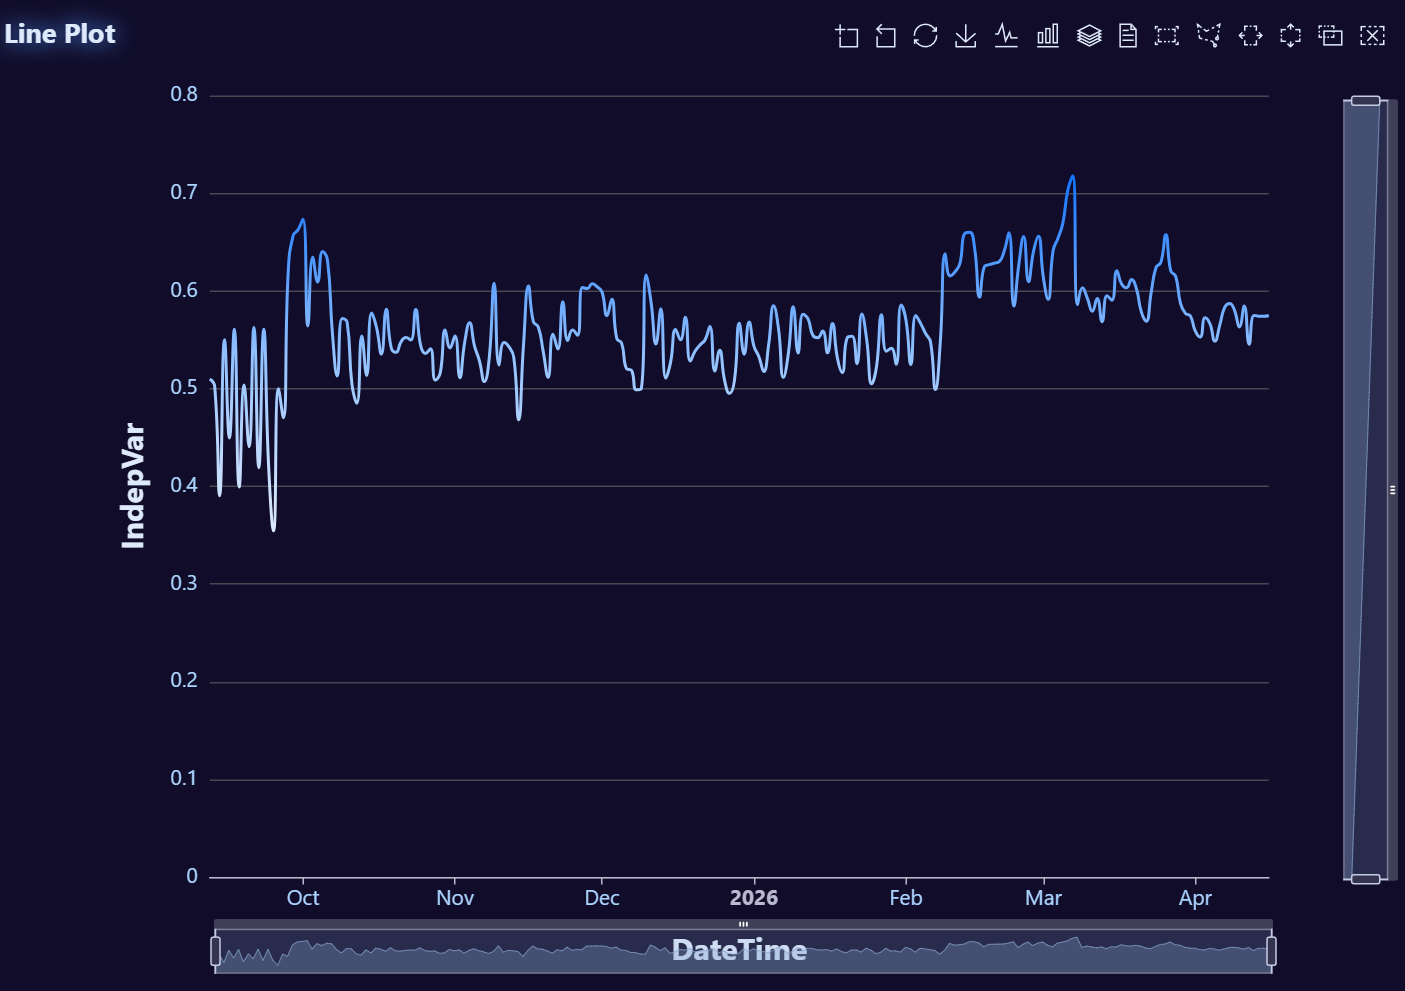Switch to line chart view icon

(x=1006, y=37)
